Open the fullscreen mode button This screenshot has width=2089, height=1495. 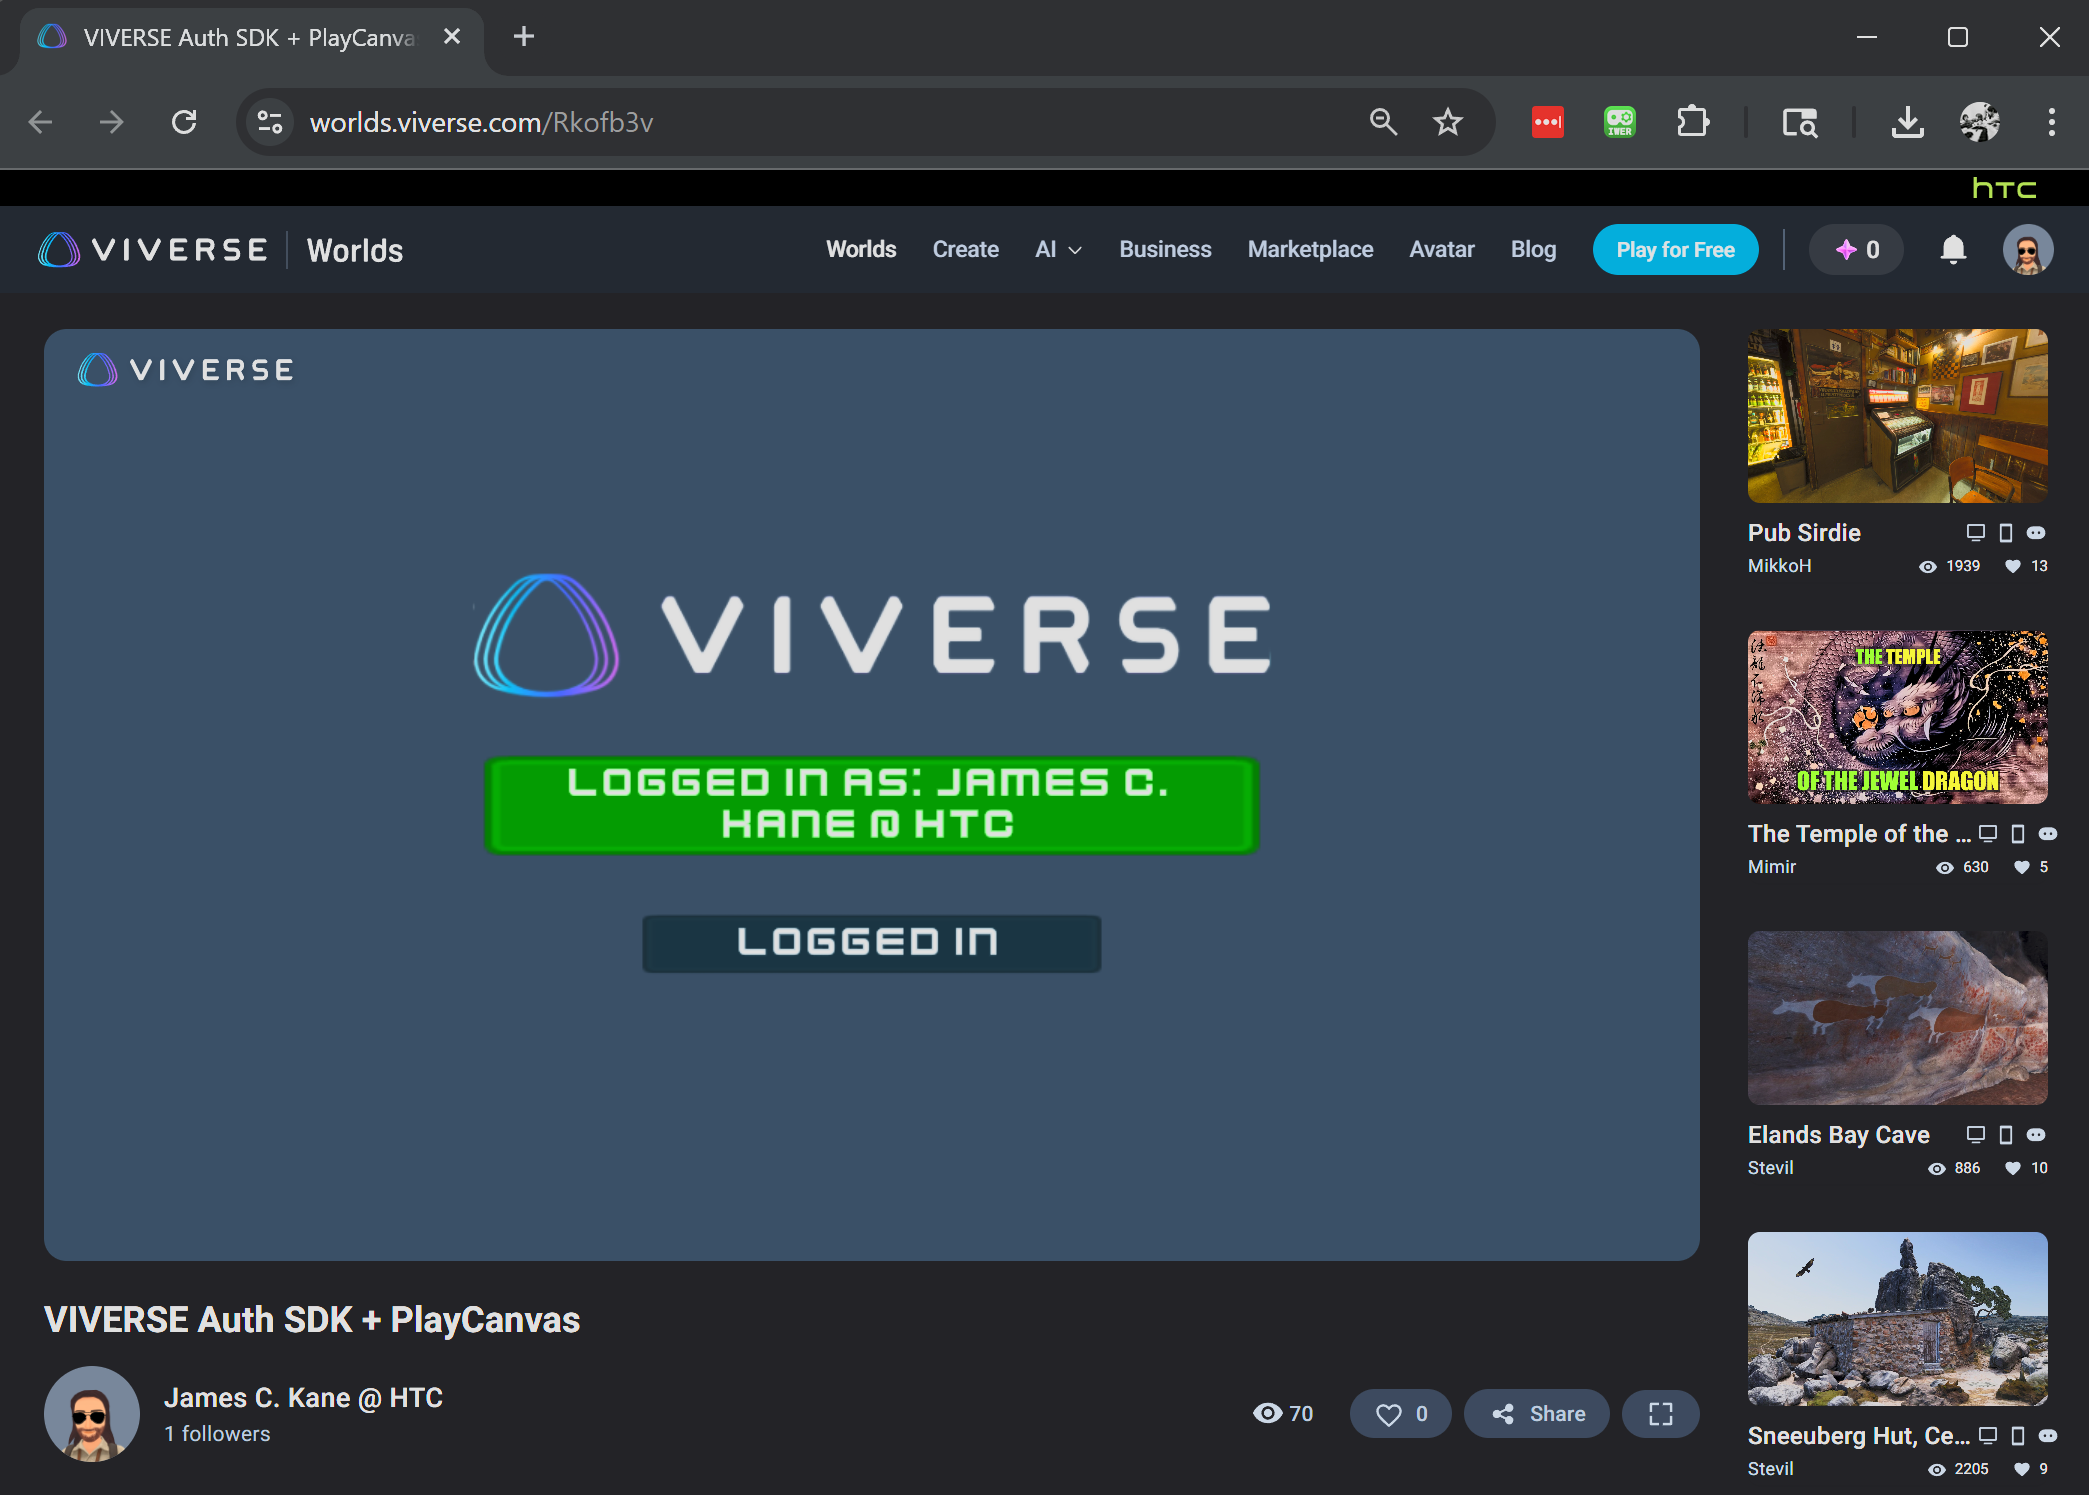(1660, 1413)
